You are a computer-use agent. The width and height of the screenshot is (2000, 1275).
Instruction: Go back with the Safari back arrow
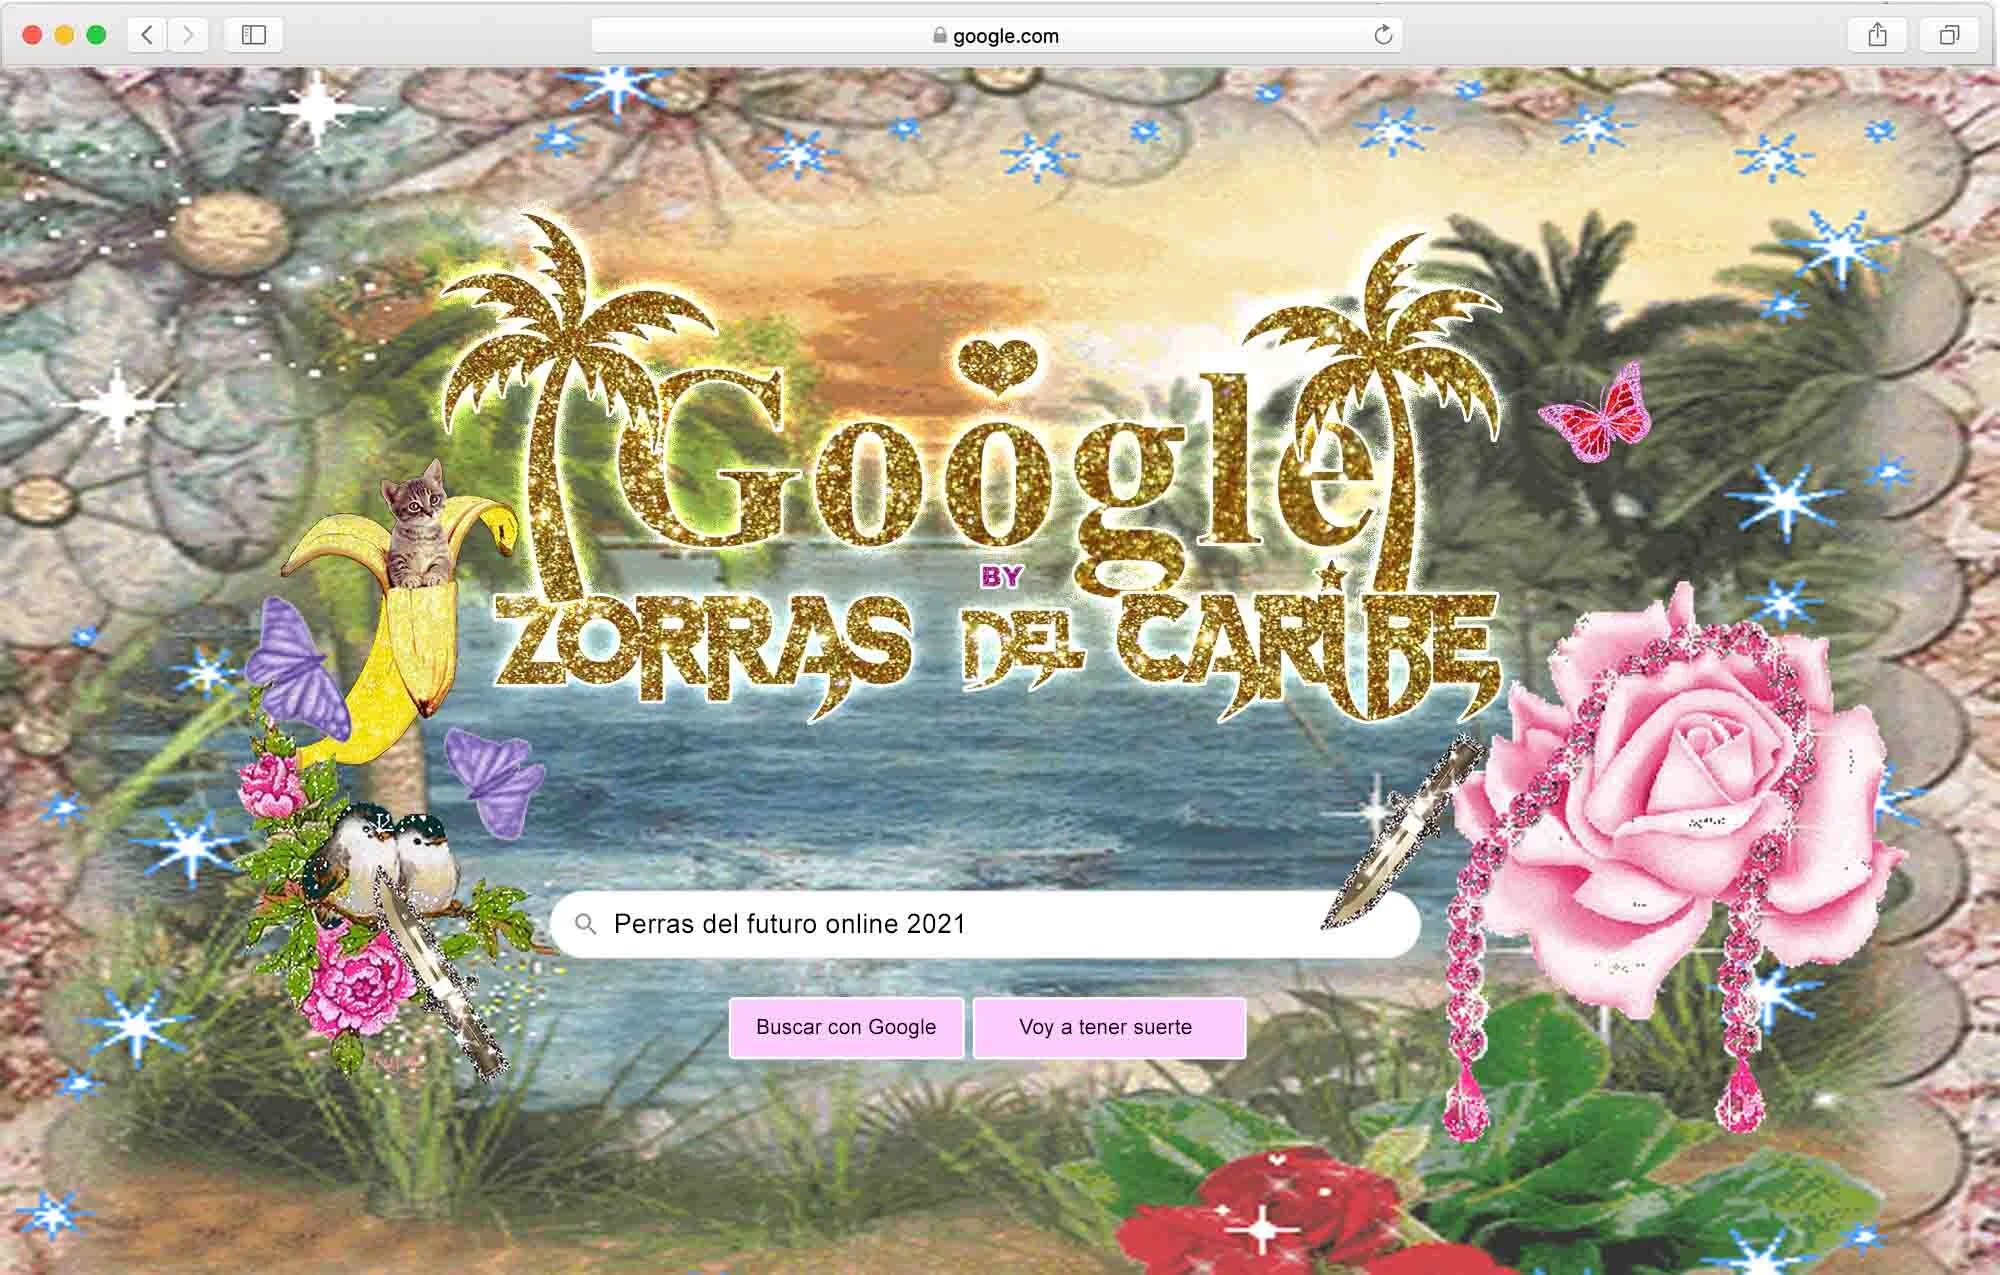pos(147,35)
